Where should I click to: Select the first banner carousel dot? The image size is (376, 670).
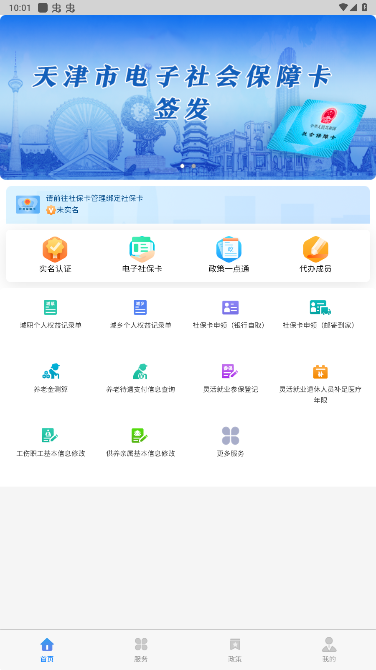pyautogui.click(x=182, y=166)
